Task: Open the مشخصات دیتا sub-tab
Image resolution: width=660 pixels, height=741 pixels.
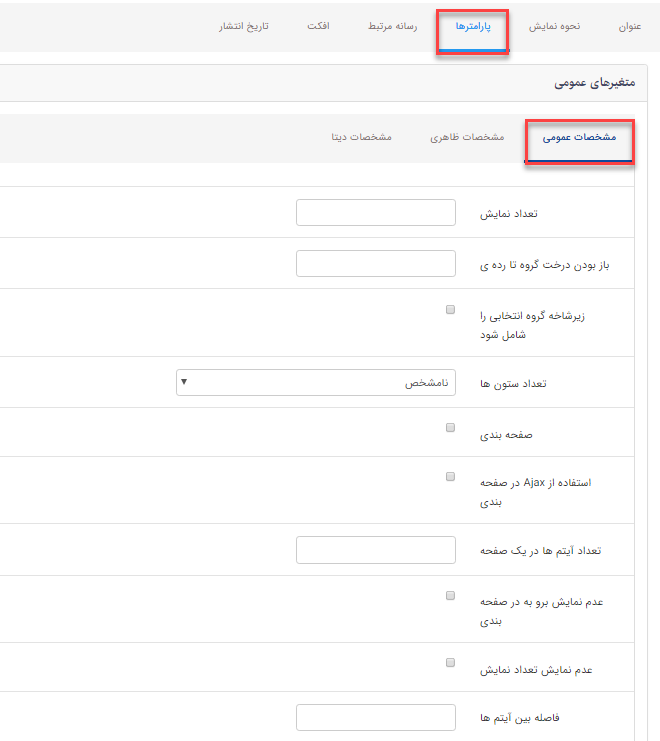Action: 361,137
